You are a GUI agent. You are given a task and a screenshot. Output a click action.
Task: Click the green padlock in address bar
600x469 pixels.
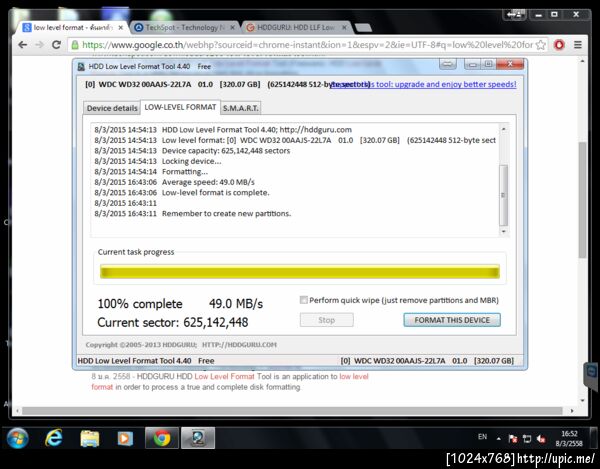pos(75,45)
